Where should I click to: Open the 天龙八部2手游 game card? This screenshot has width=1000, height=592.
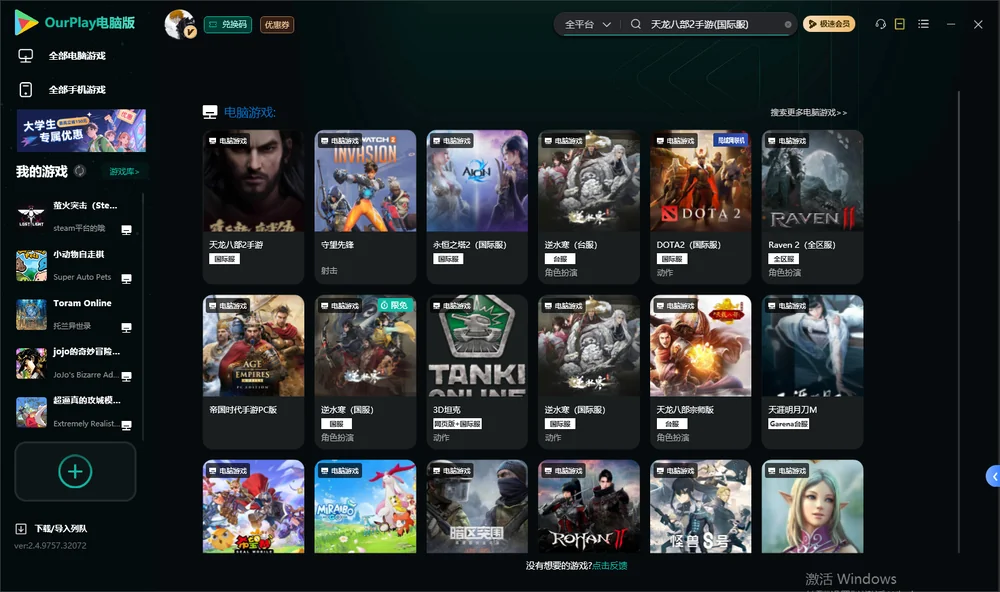point(253,207)
